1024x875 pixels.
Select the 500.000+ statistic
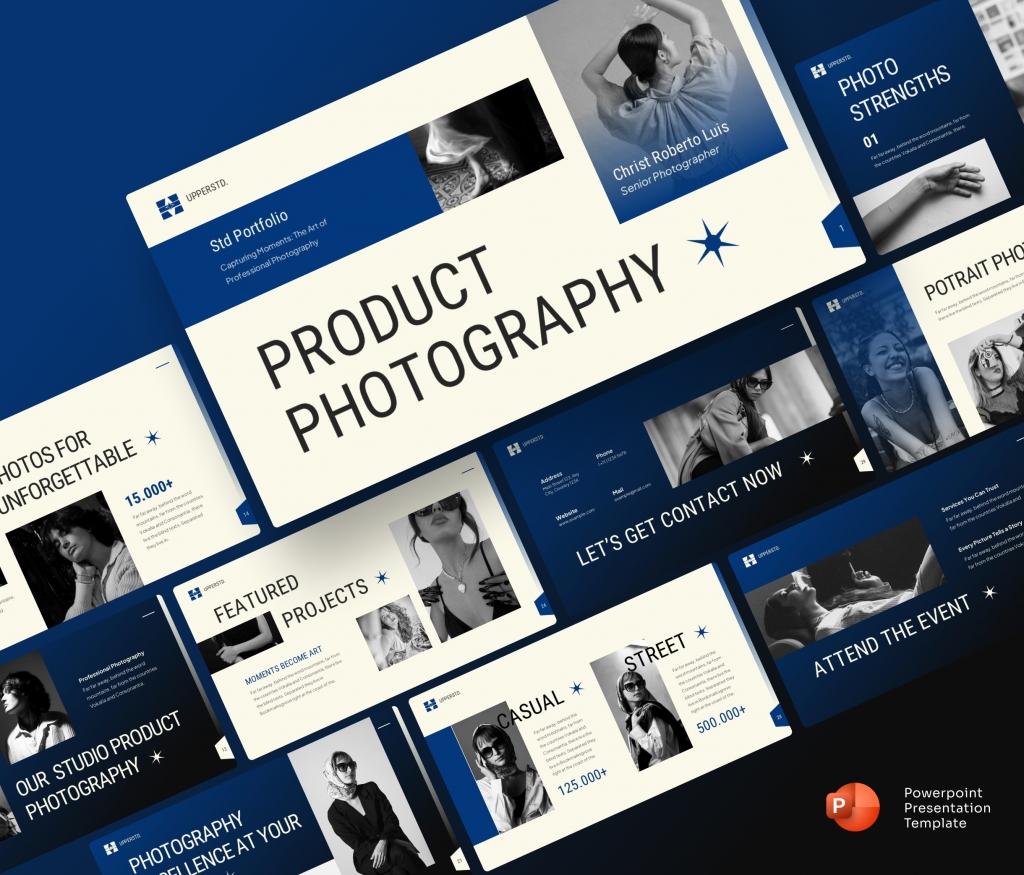pyautogui.click(x=721, y=720)
